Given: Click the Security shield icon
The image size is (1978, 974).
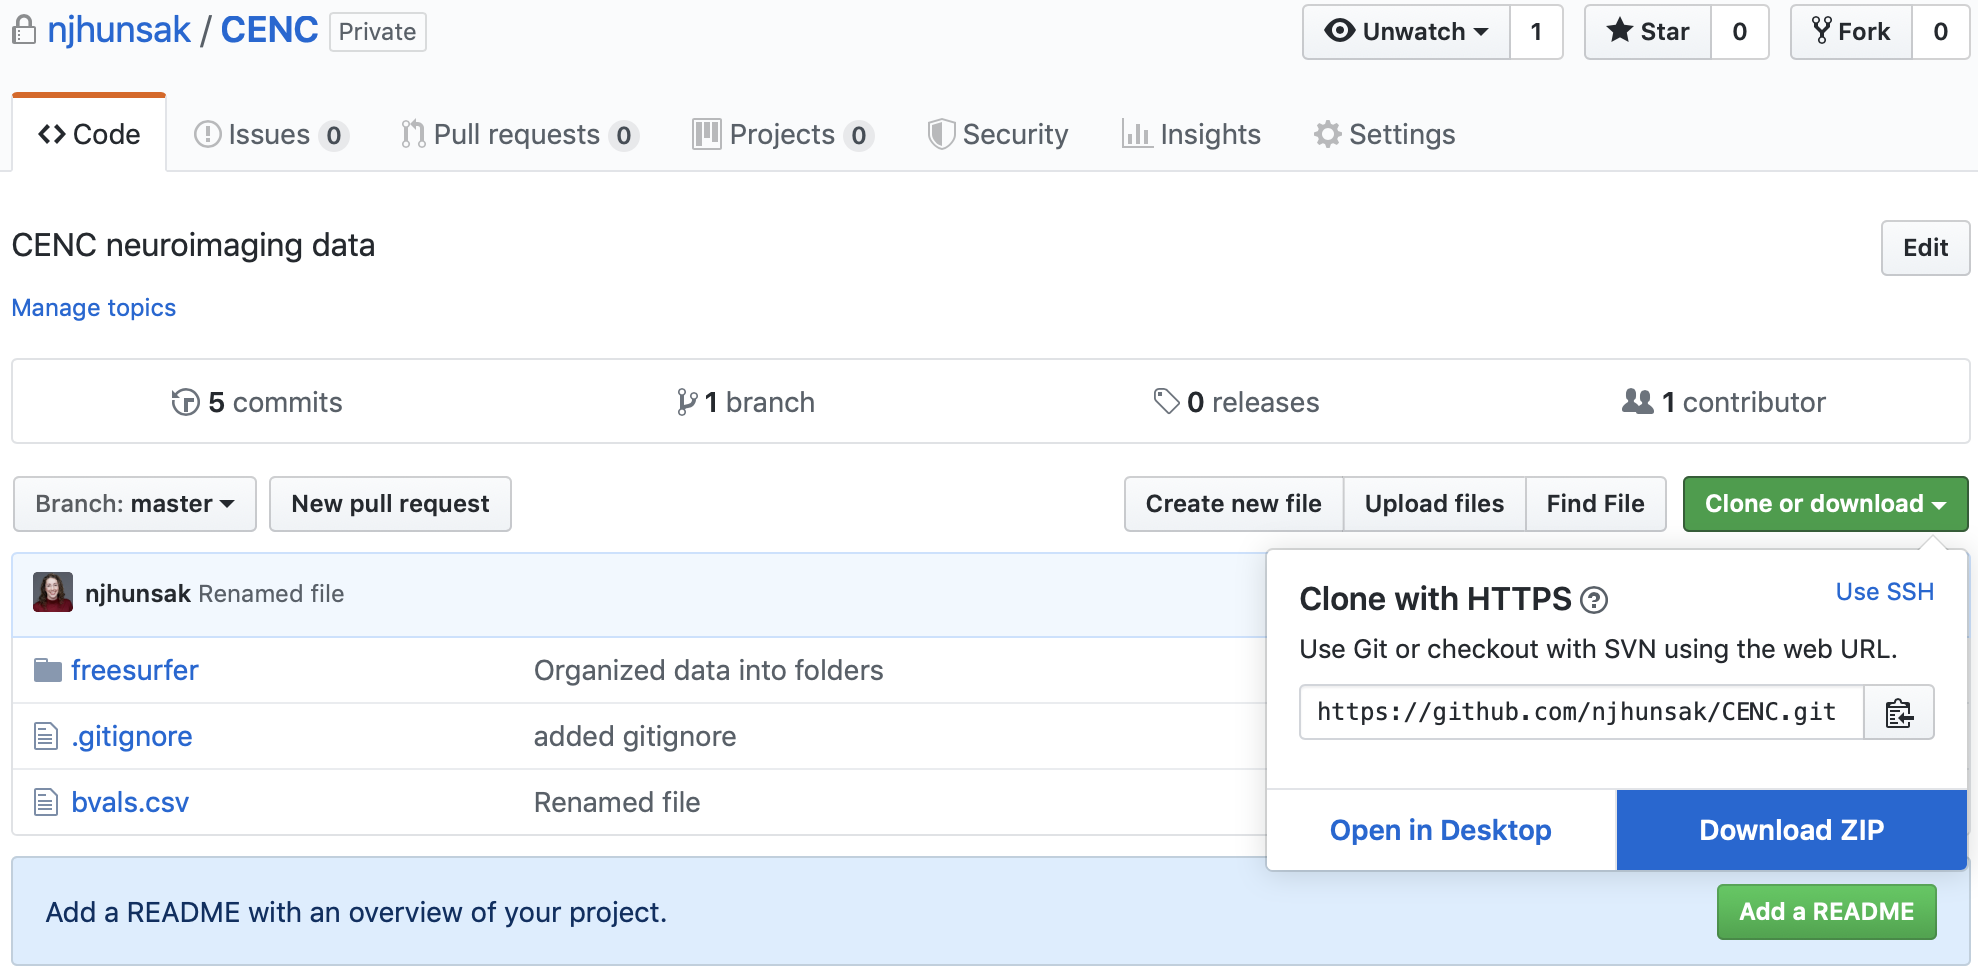Looking at the screenshot, I should point(940,134).
